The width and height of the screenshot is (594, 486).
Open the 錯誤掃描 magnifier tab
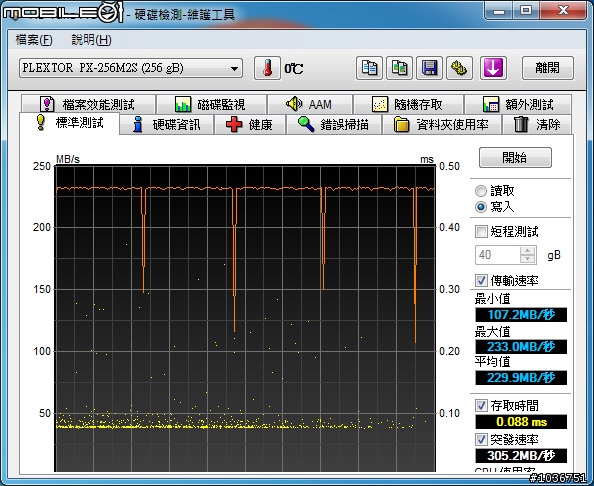pyautogui.click(x=334, y=124)
